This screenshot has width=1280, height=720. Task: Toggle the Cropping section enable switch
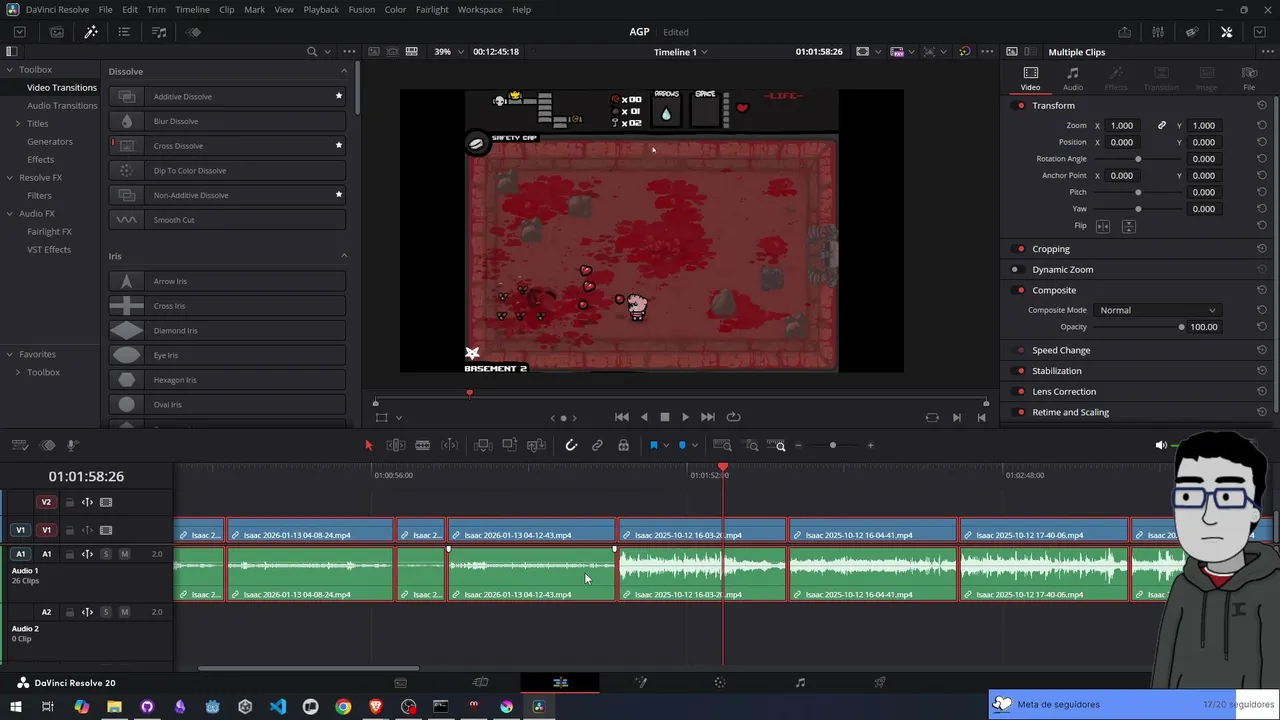[x=1020, y=249]
